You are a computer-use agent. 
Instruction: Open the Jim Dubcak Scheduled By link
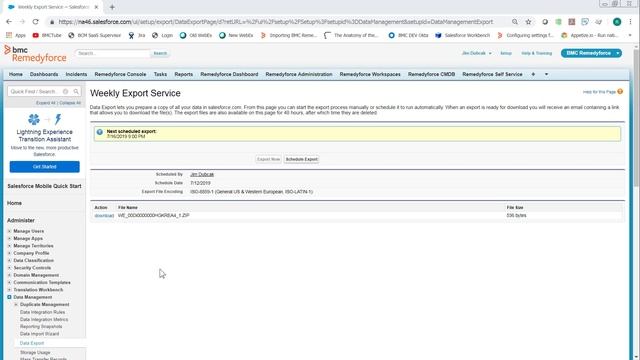point(202,174)
